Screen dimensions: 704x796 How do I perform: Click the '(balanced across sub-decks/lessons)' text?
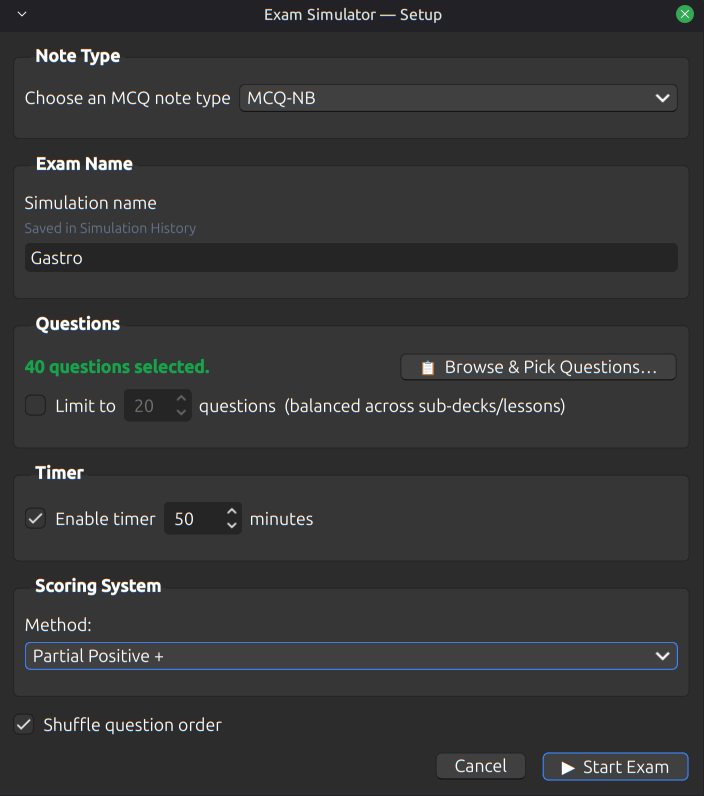(x=425, y=406)
